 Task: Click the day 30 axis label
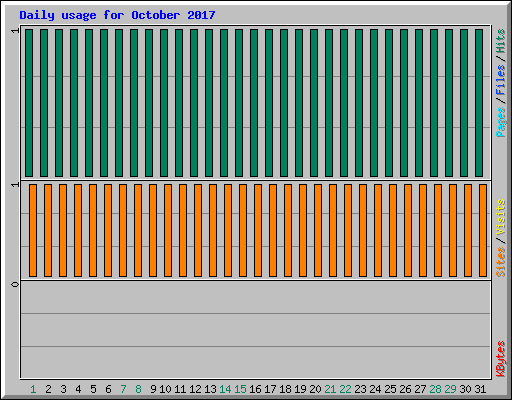465,389
